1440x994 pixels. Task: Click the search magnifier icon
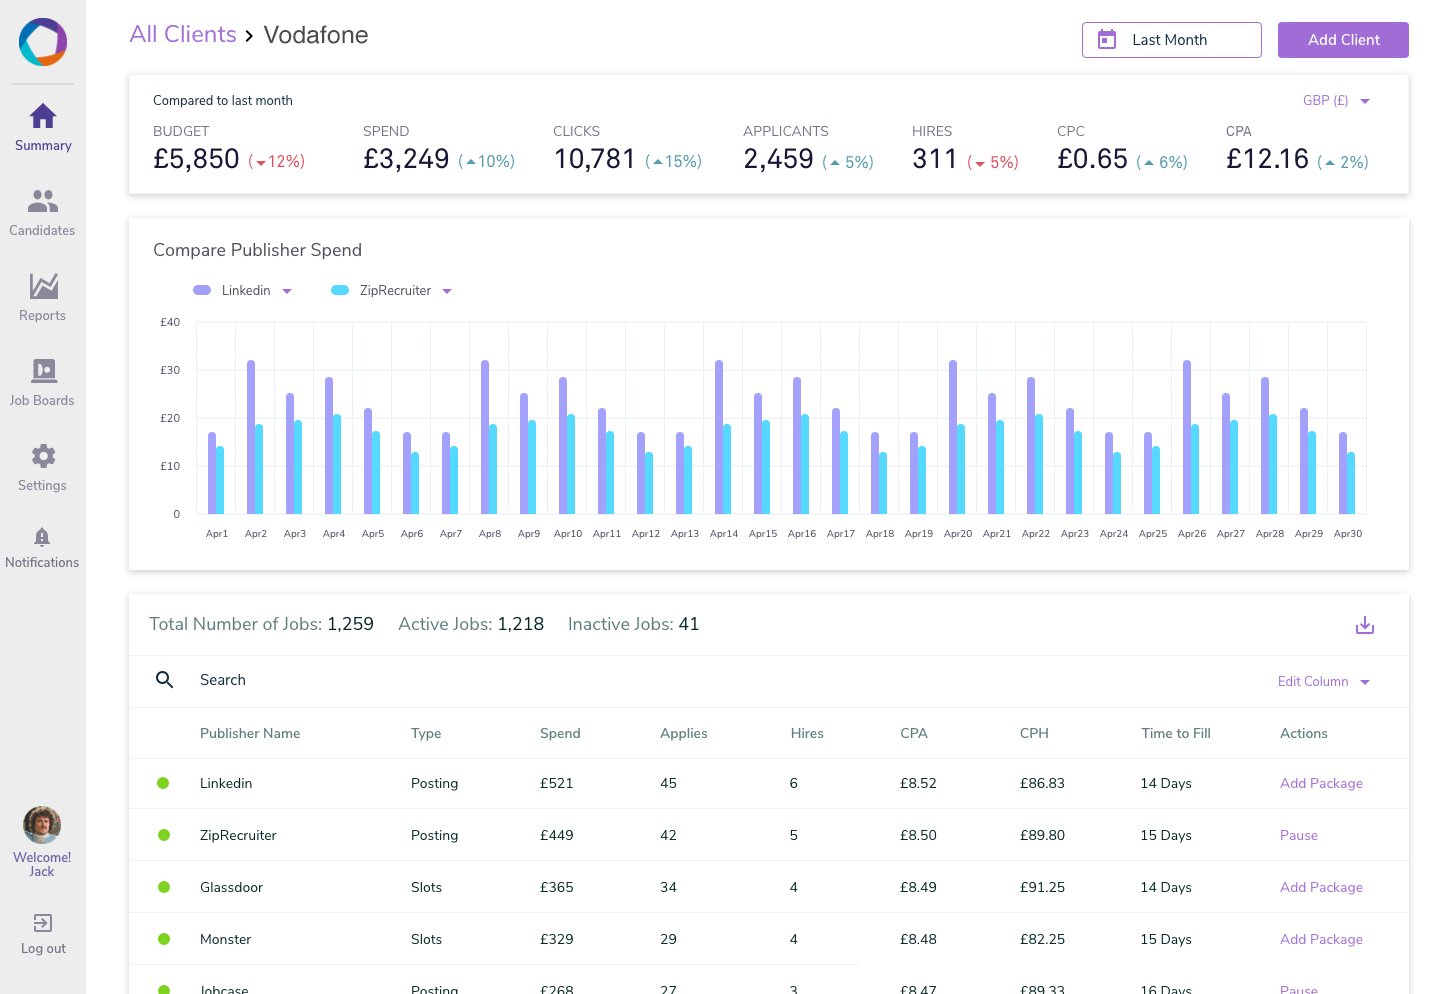(x=165, y=680)
